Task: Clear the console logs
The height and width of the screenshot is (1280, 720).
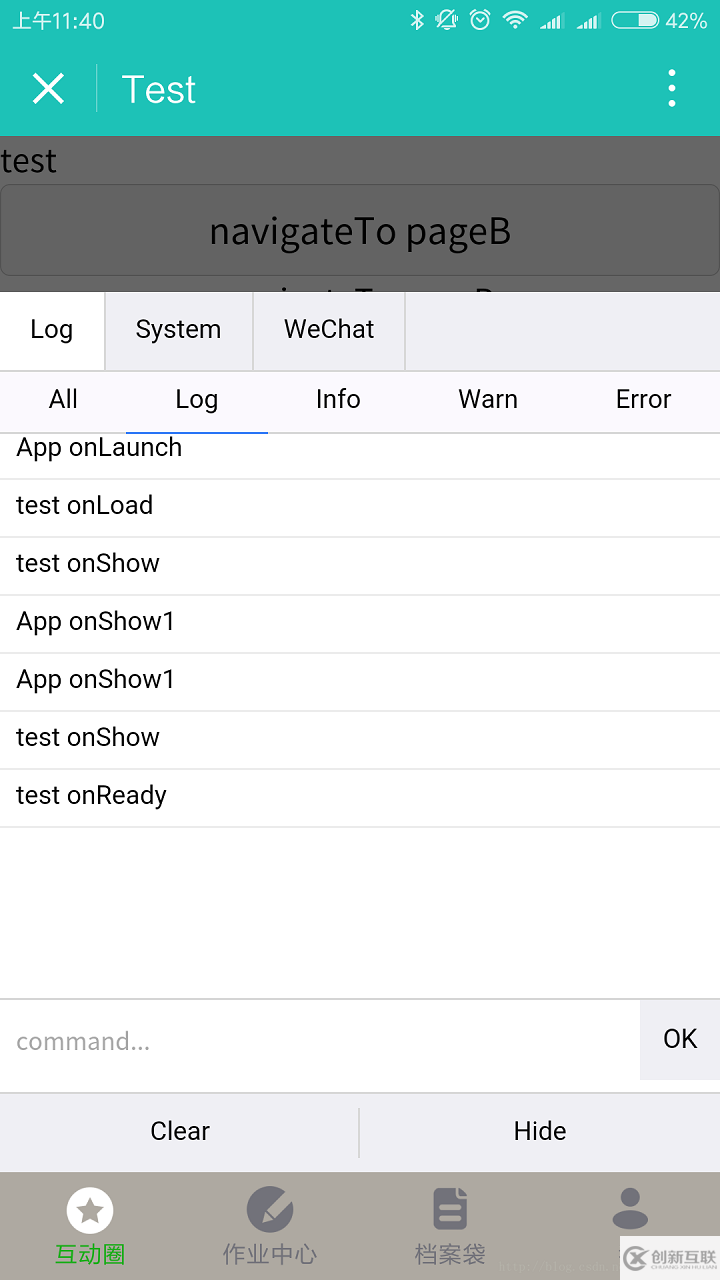Action: click(180, 1131)
